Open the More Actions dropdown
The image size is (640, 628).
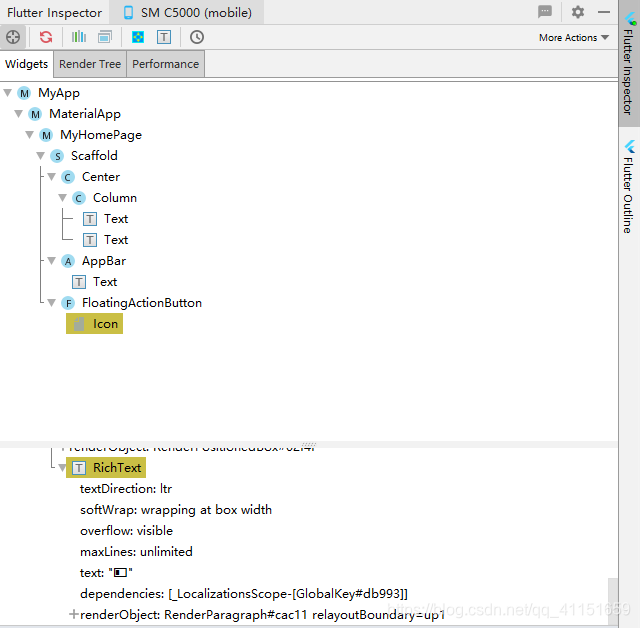574,38
